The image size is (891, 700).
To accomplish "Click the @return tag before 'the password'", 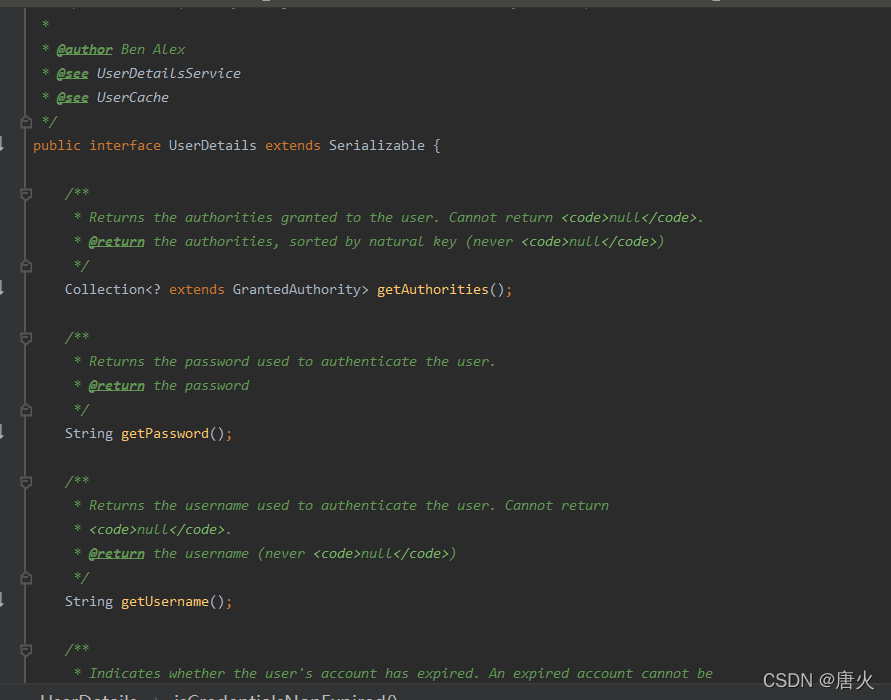I will click(116, 386).
